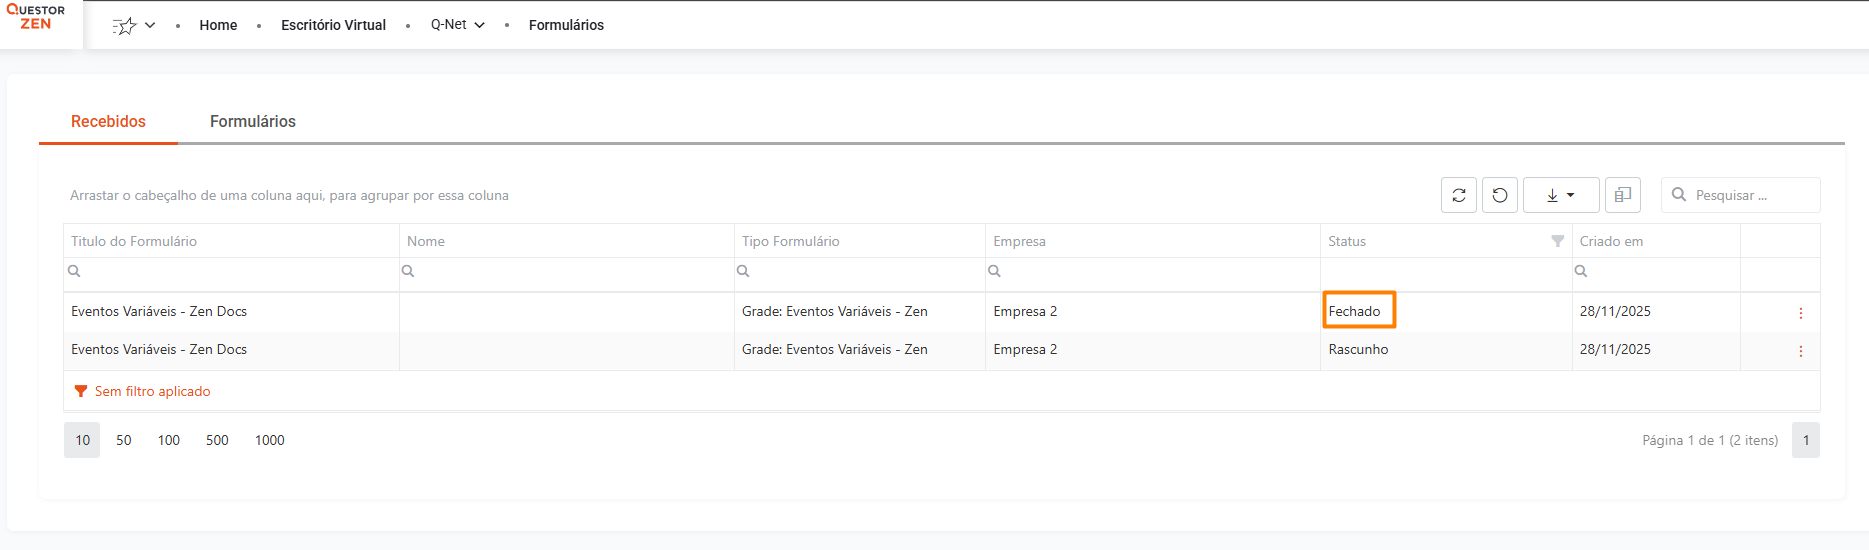The image size is (1869, 550).
Task: Click the Status column filter funnel
Action: tap(1557, 241)
